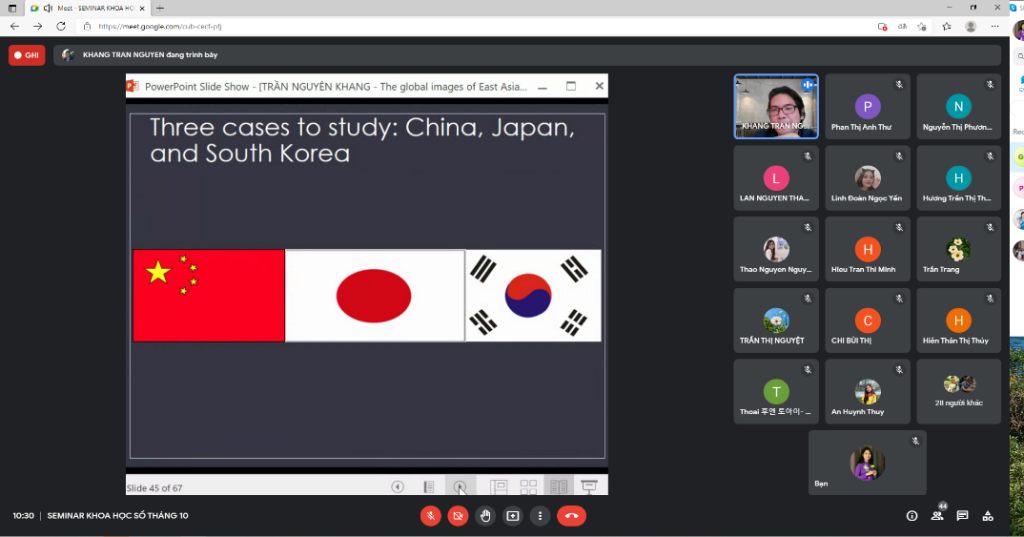This screenshot has height=537, width=1024.
Task: Click the 'SEMINAR KHOA HỌC SỐ THÁNG 10' meeting name
Action: [x=118, y=516]
